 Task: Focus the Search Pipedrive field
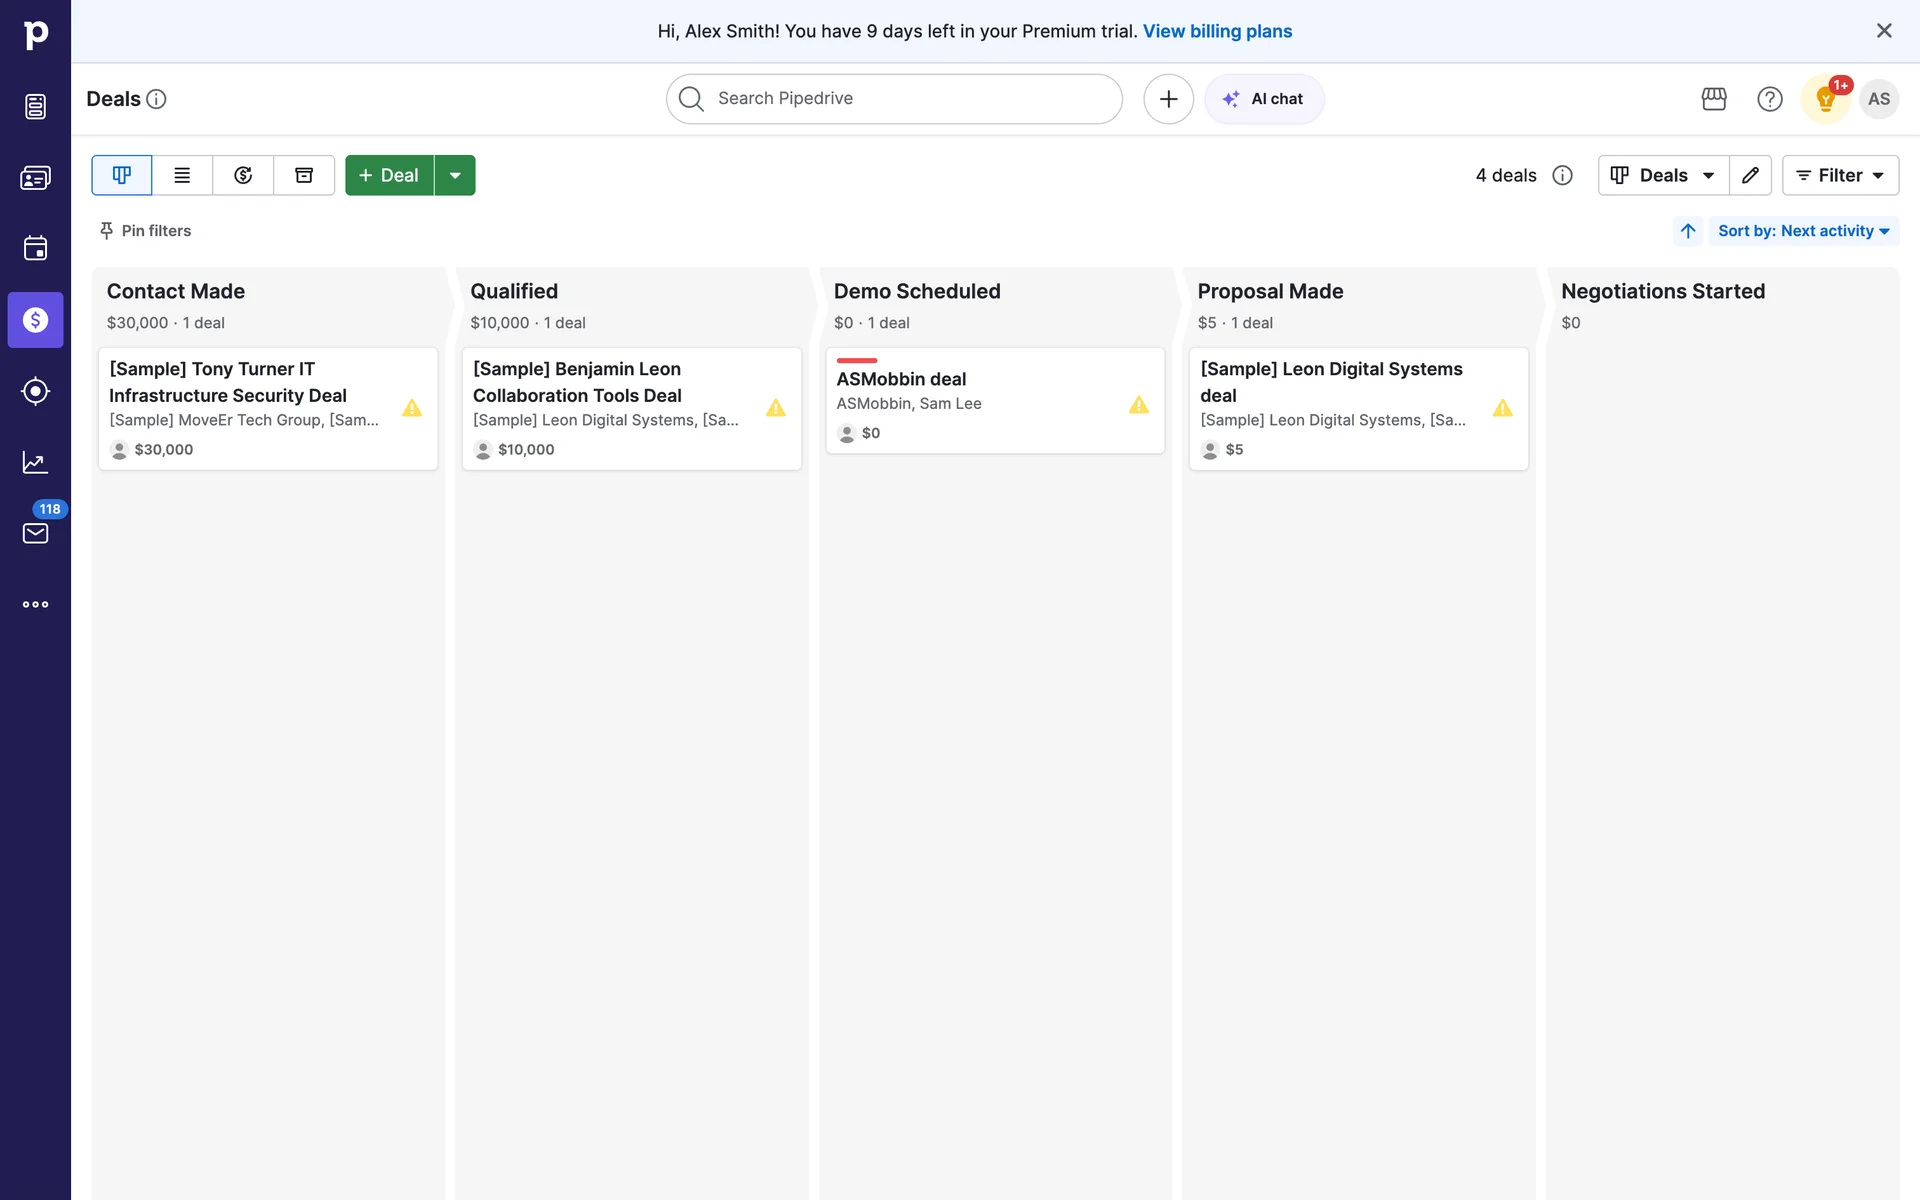(894, 99)
